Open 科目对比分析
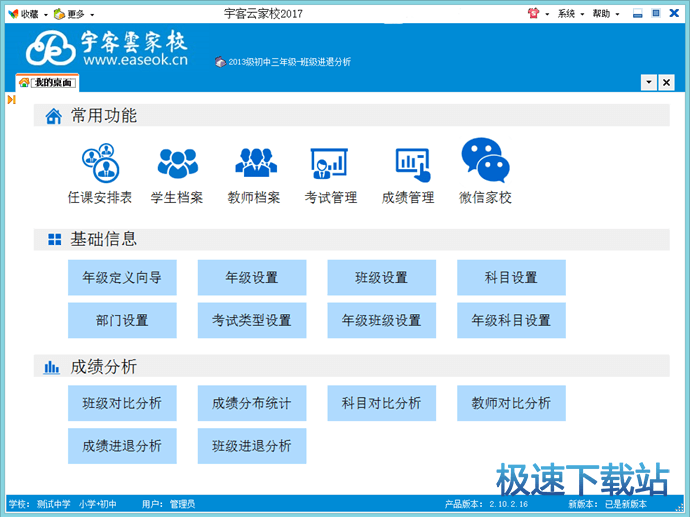690x517 pixels. click(x=382, y=403)
